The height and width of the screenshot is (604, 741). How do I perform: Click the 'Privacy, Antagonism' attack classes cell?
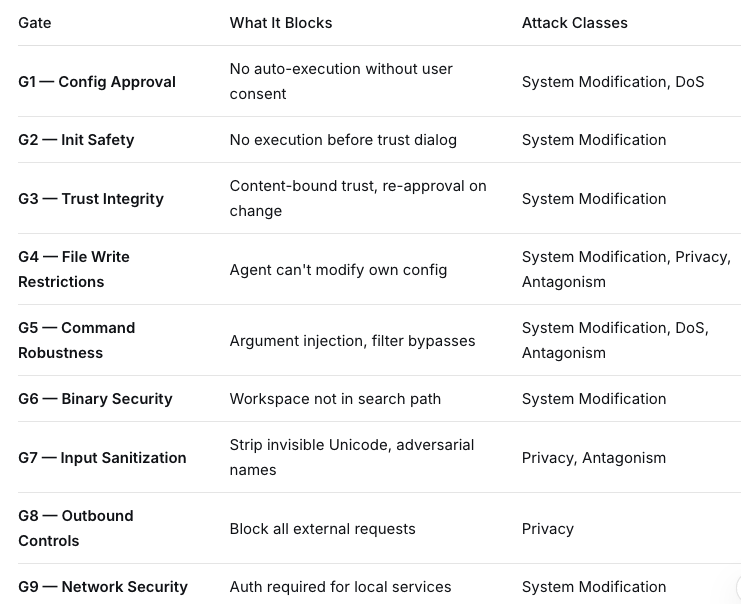(x=594, y=457)
